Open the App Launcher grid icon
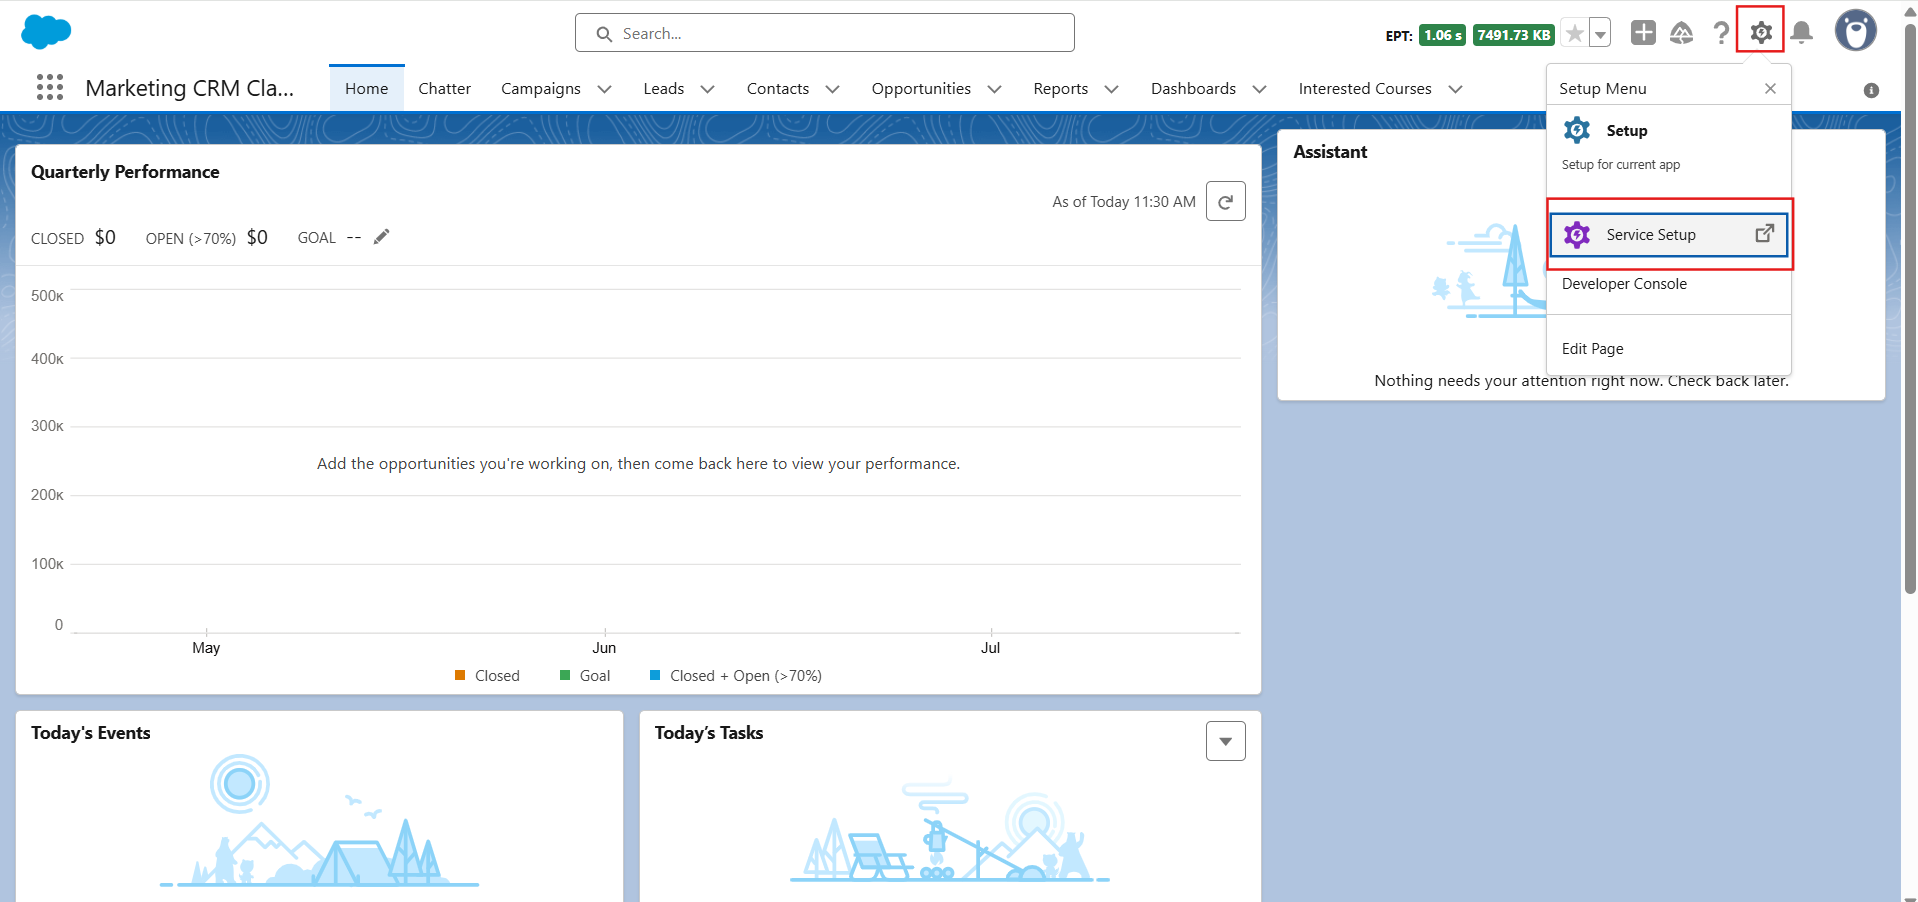Screen dimensions: 1918x902 coord(50,88)
